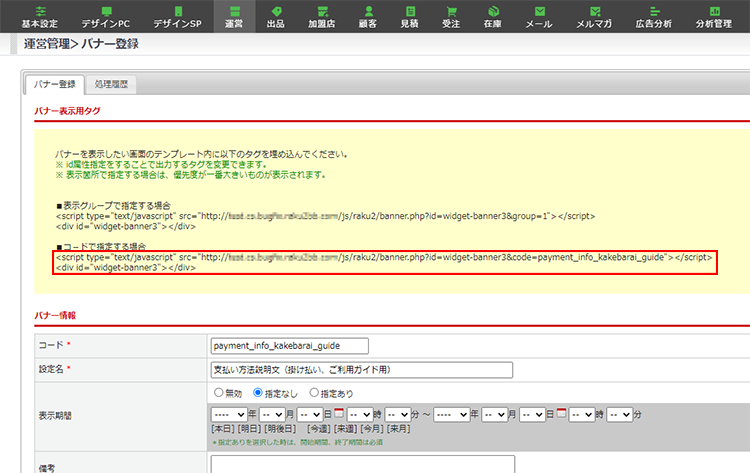The width and height of the screenshot is (750, 473).
Task: Open the start month dropdown
Action: pyautogui.click(x=272, y=413)
